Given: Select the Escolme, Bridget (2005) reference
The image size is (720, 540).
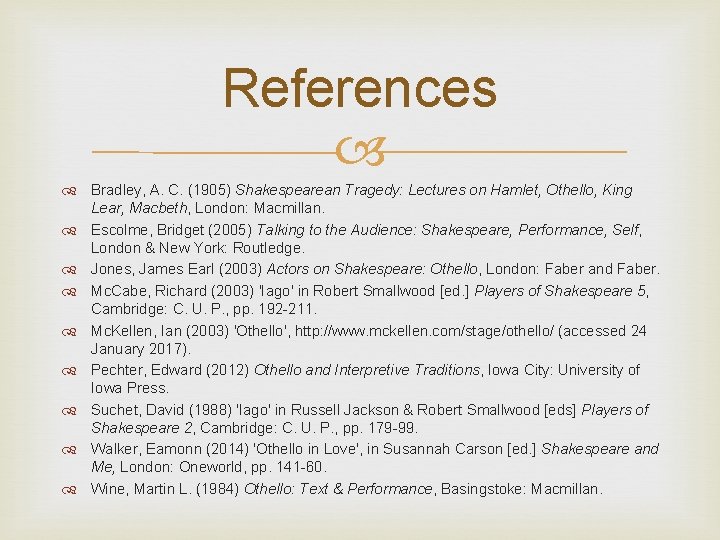Looking at the screenshot, I should 366,239.
